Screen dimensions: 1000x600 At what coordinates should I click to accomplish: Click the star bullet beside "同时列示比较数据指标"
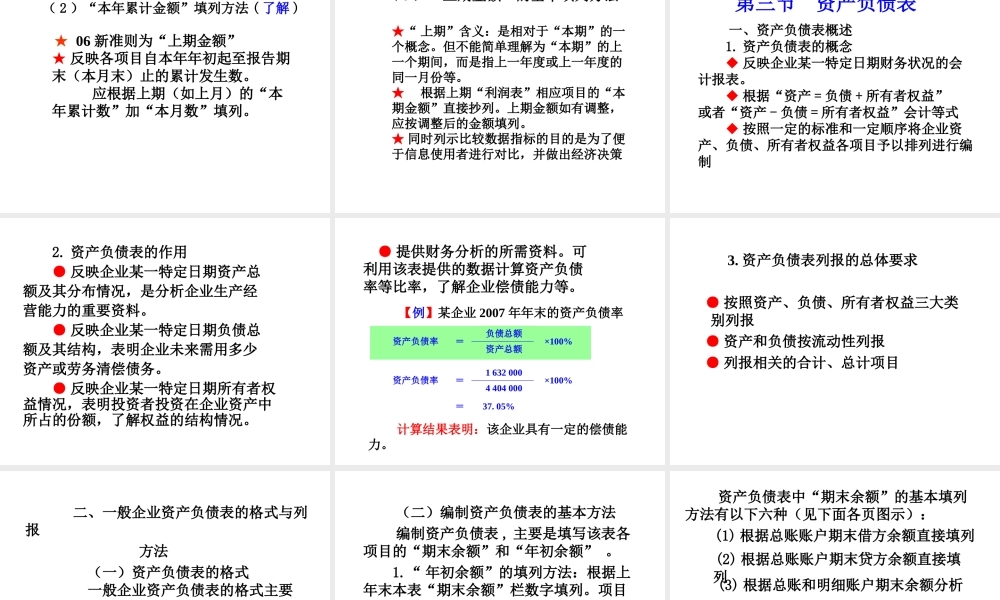(397, 138)
